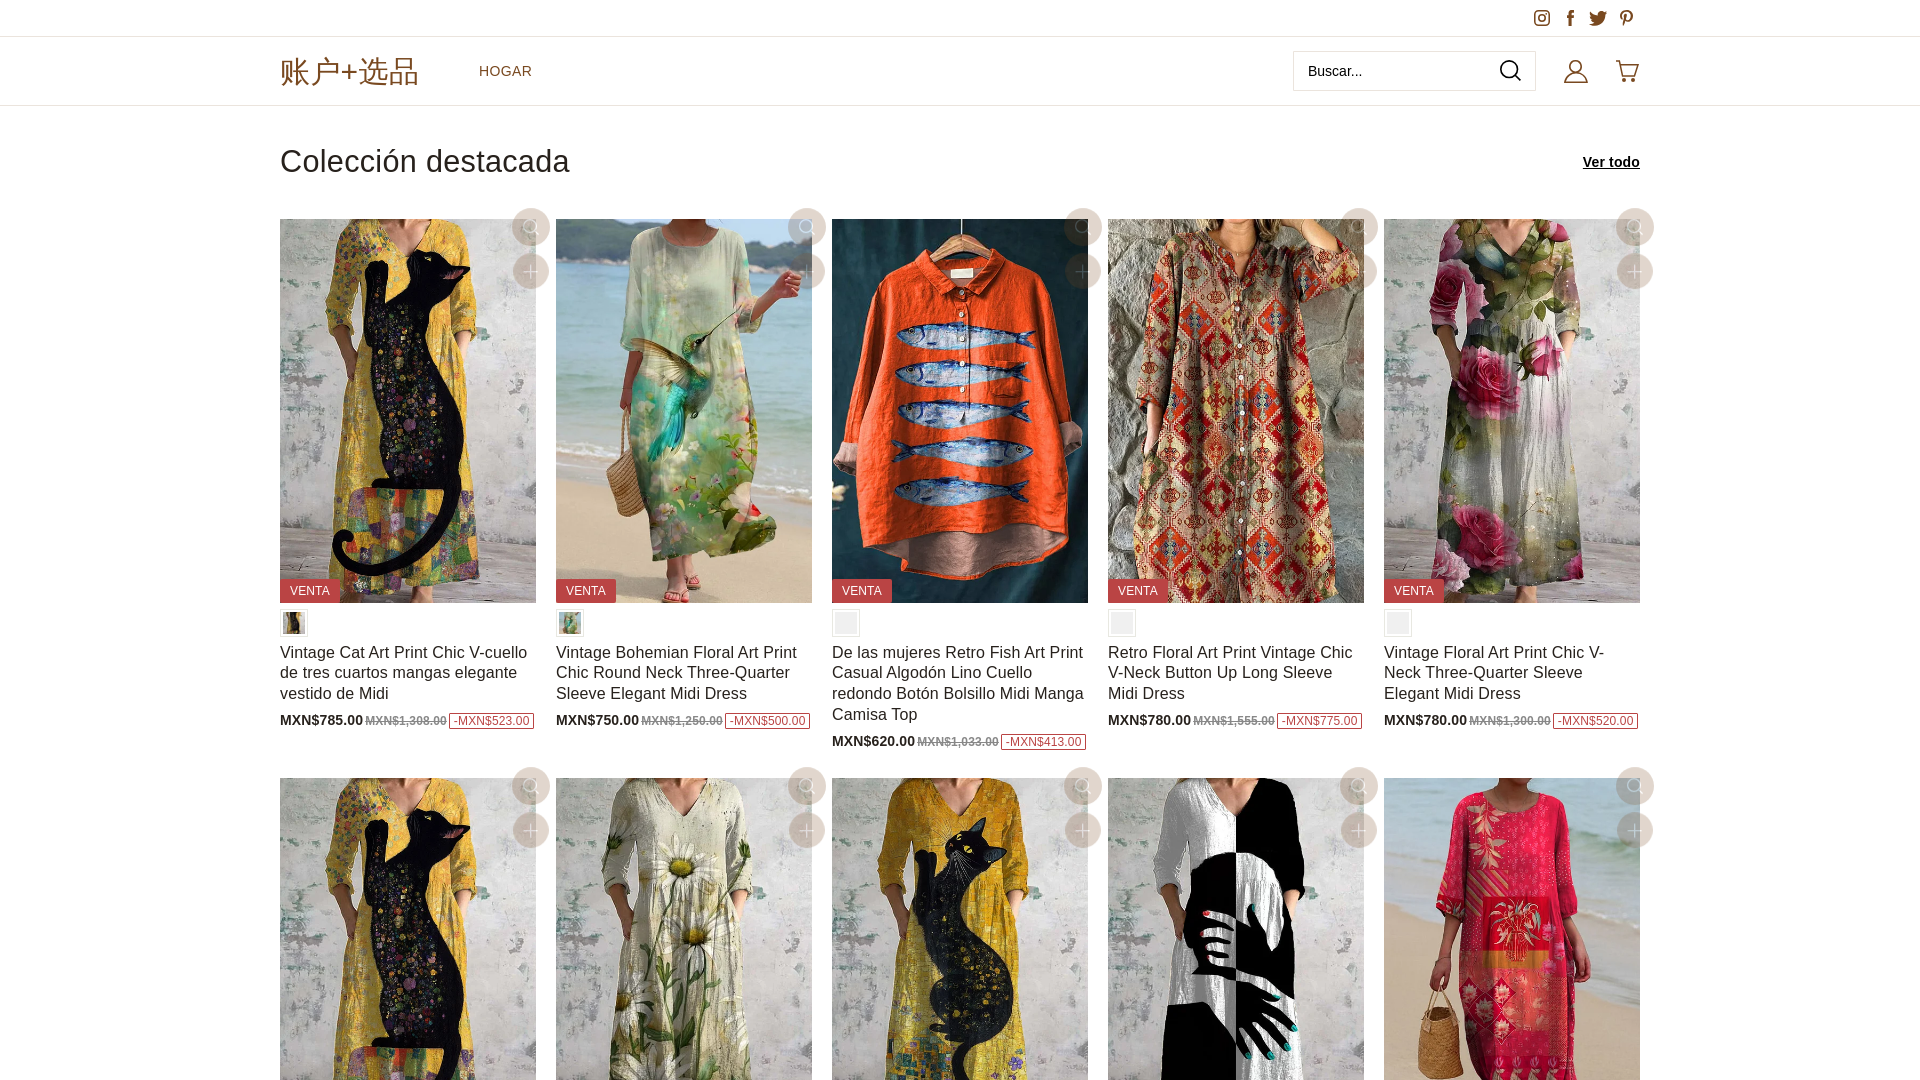Open the daisy dress product image
The height and width of the screenshot is (1080, 1920).
tap(684, 929)
